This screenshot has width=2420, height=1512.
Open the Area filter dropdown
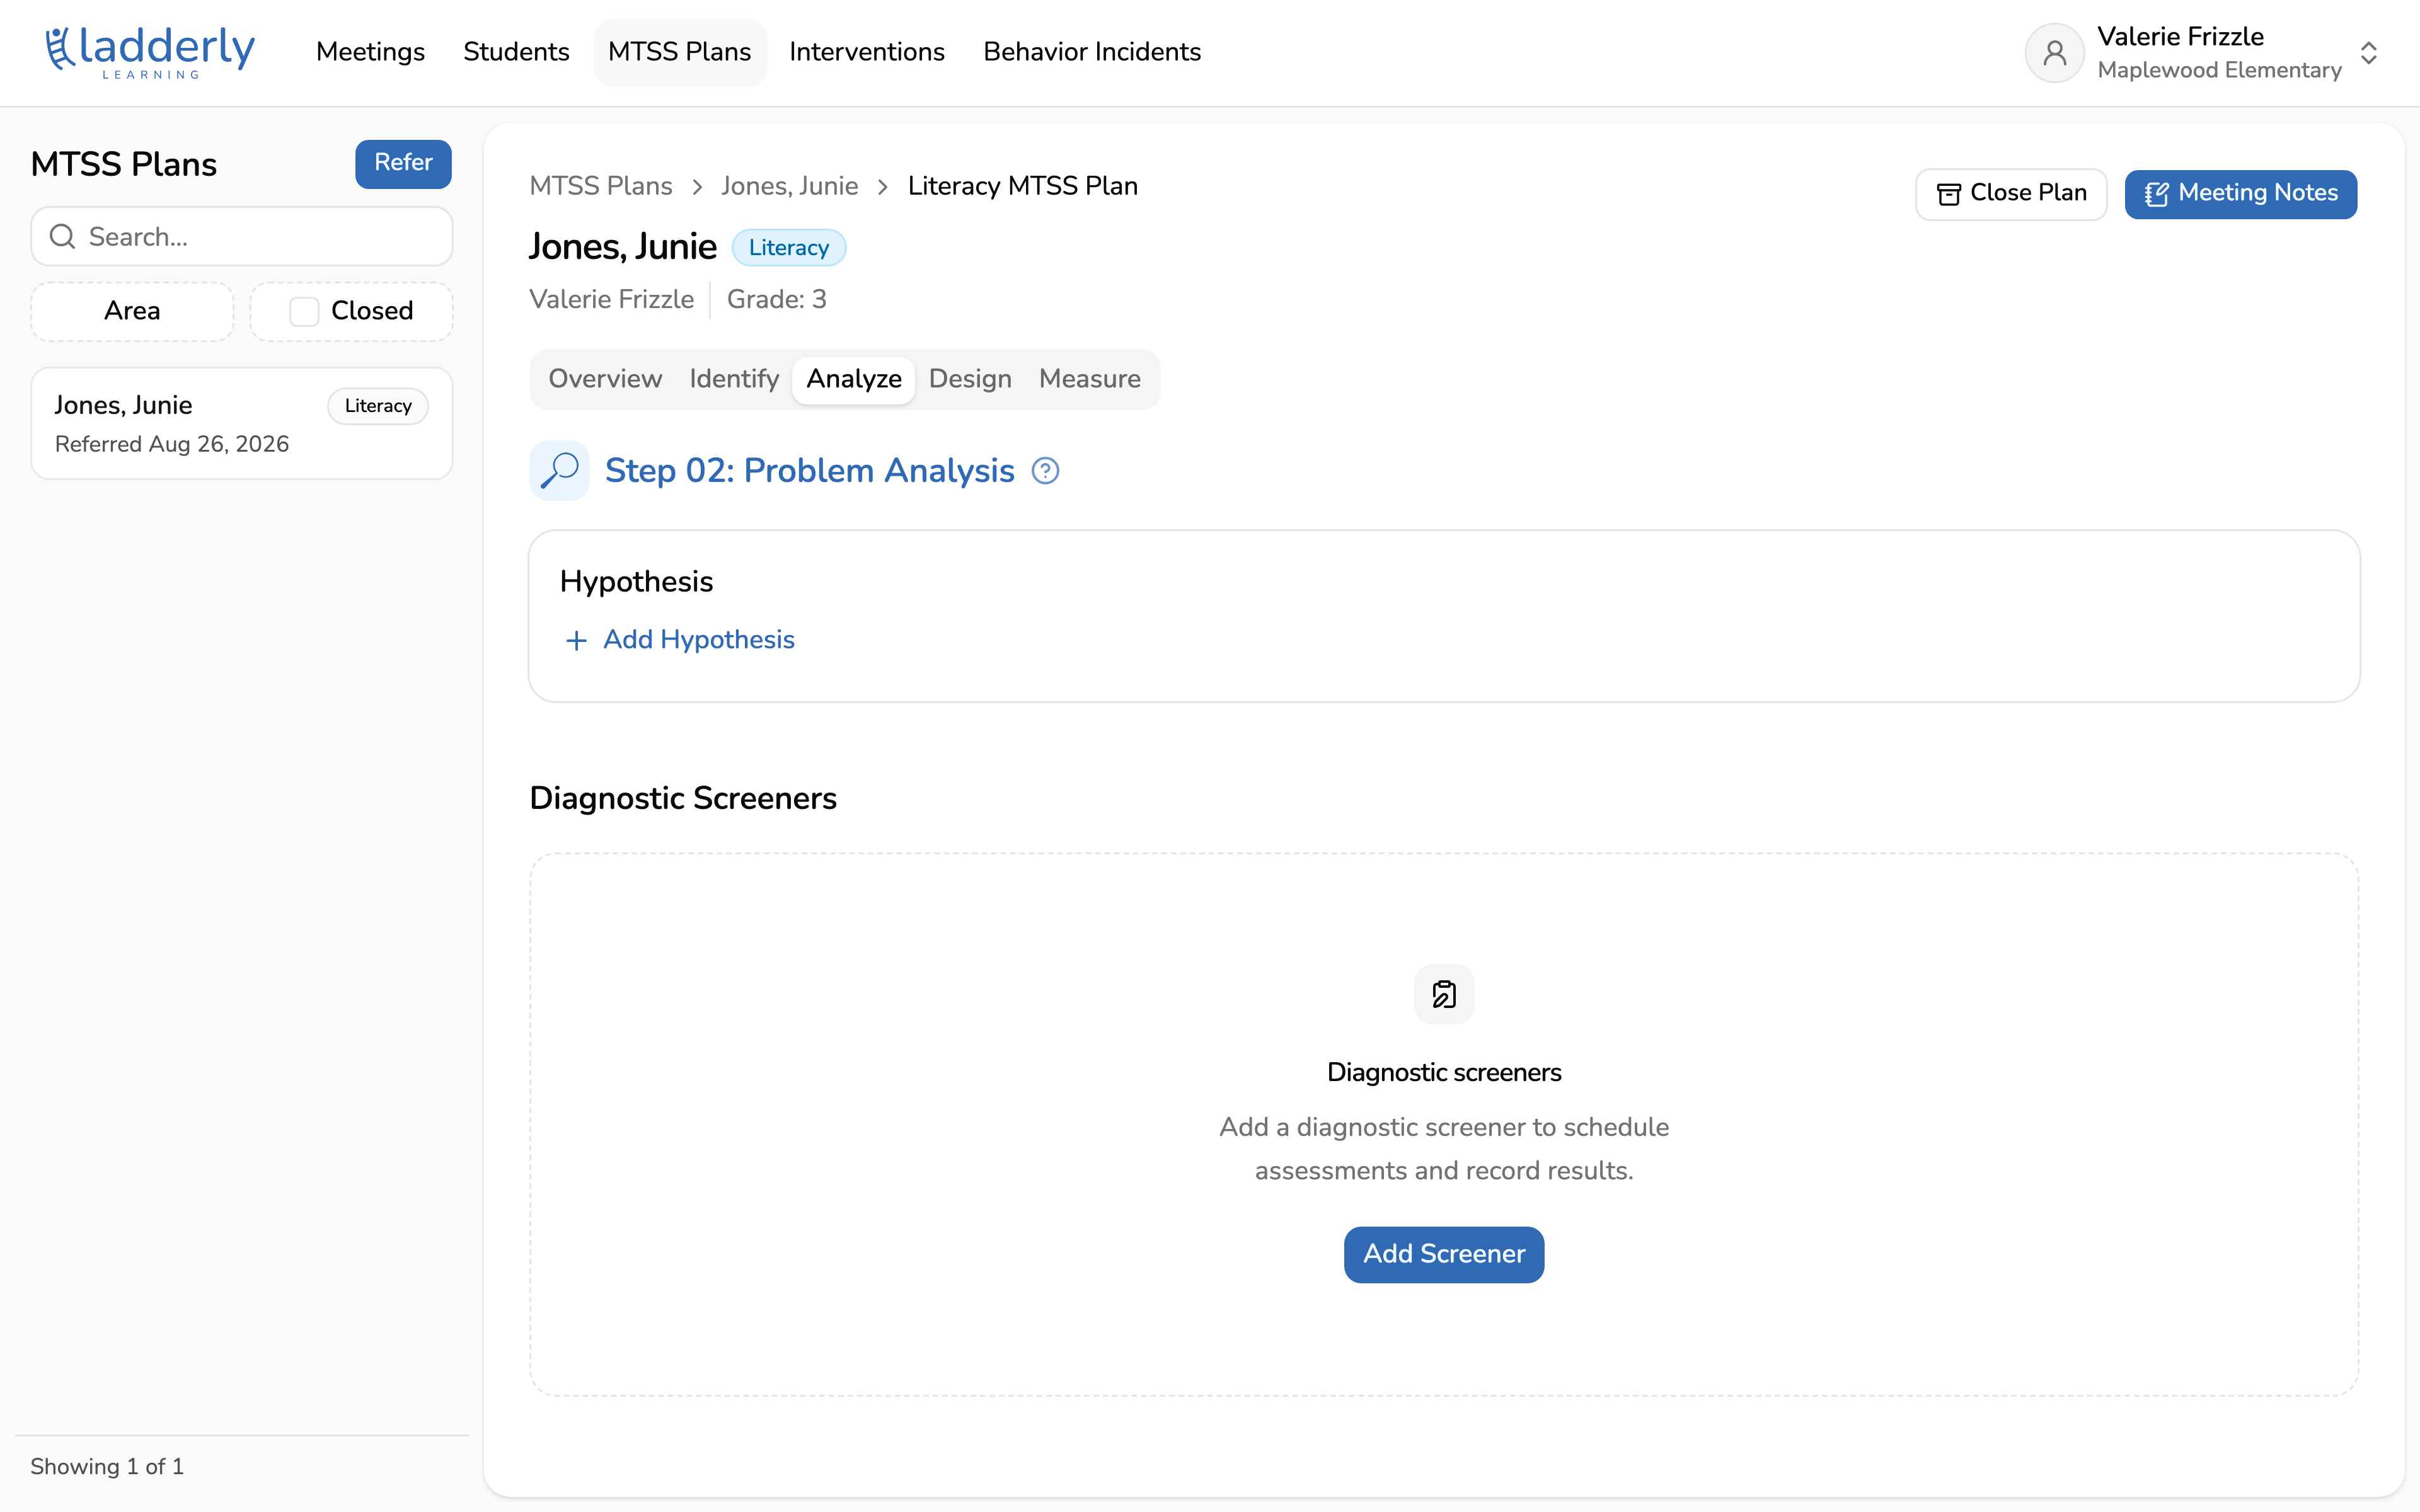click(132, 311)
